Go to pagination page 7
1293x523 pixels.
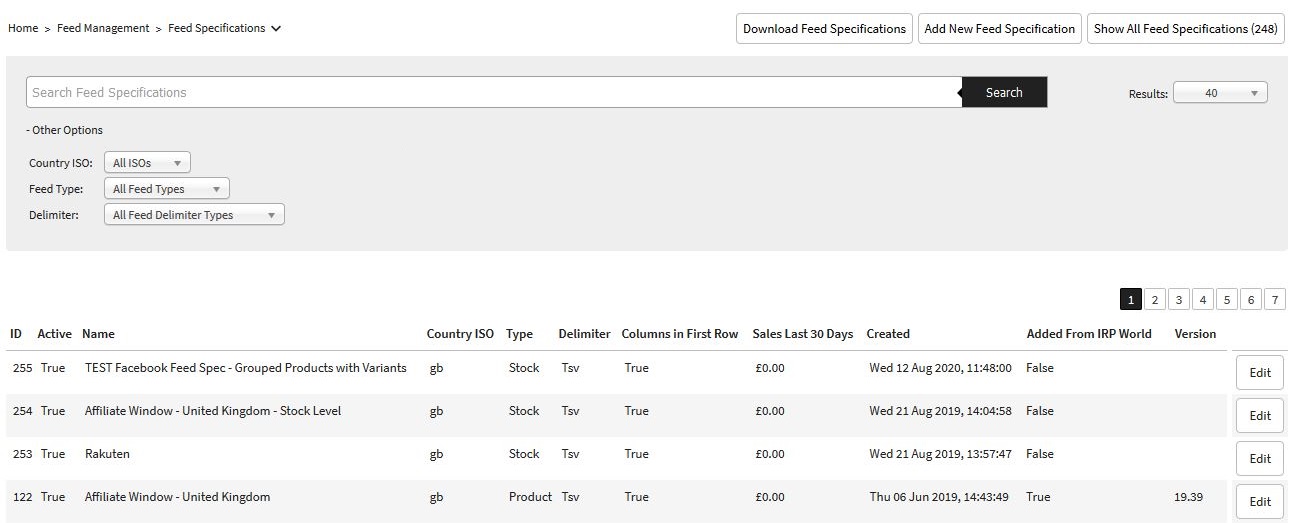[1275, 299]
